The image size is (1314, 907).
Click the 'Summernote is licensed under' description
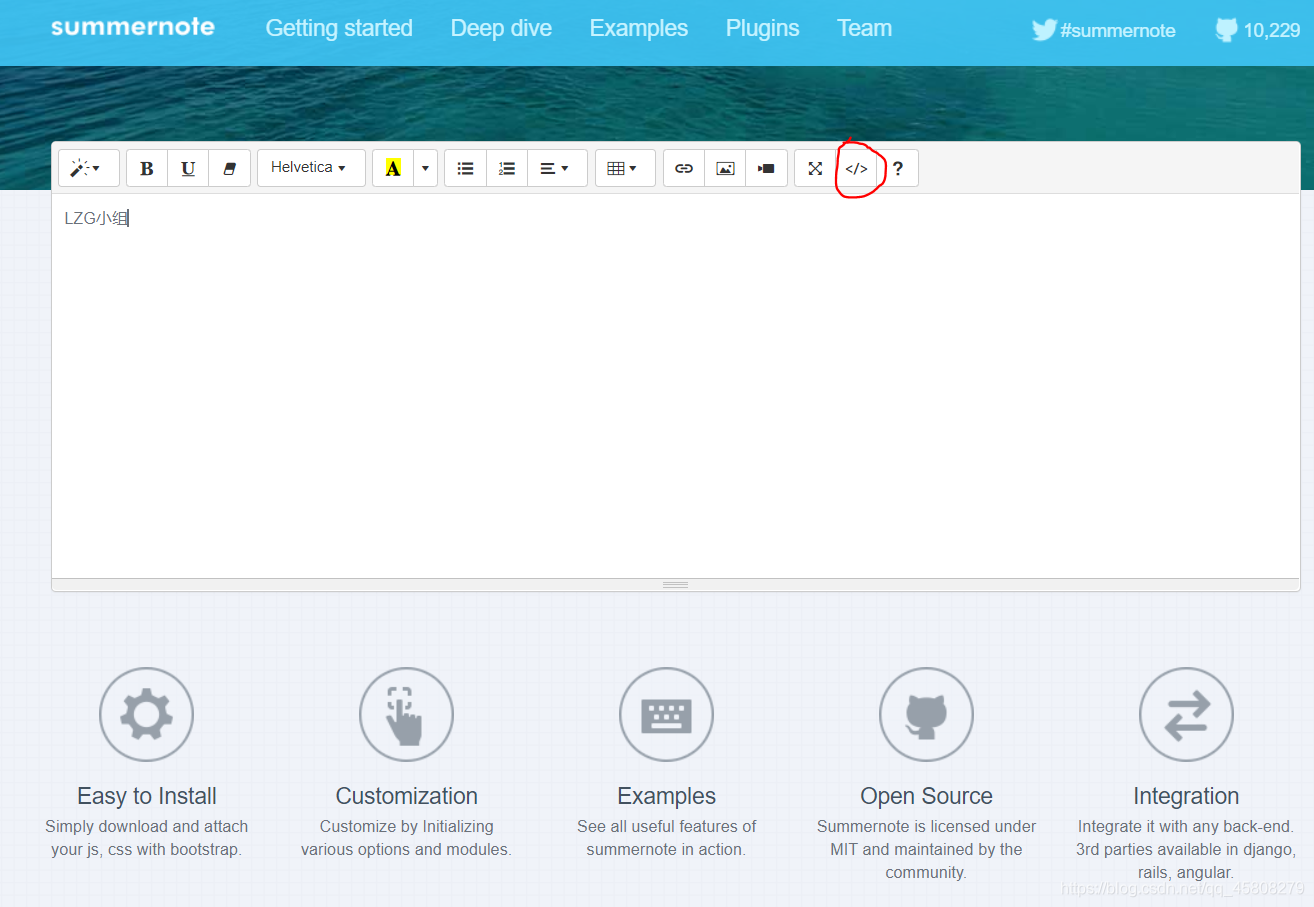pyautogui.click(x=927, y=849)
